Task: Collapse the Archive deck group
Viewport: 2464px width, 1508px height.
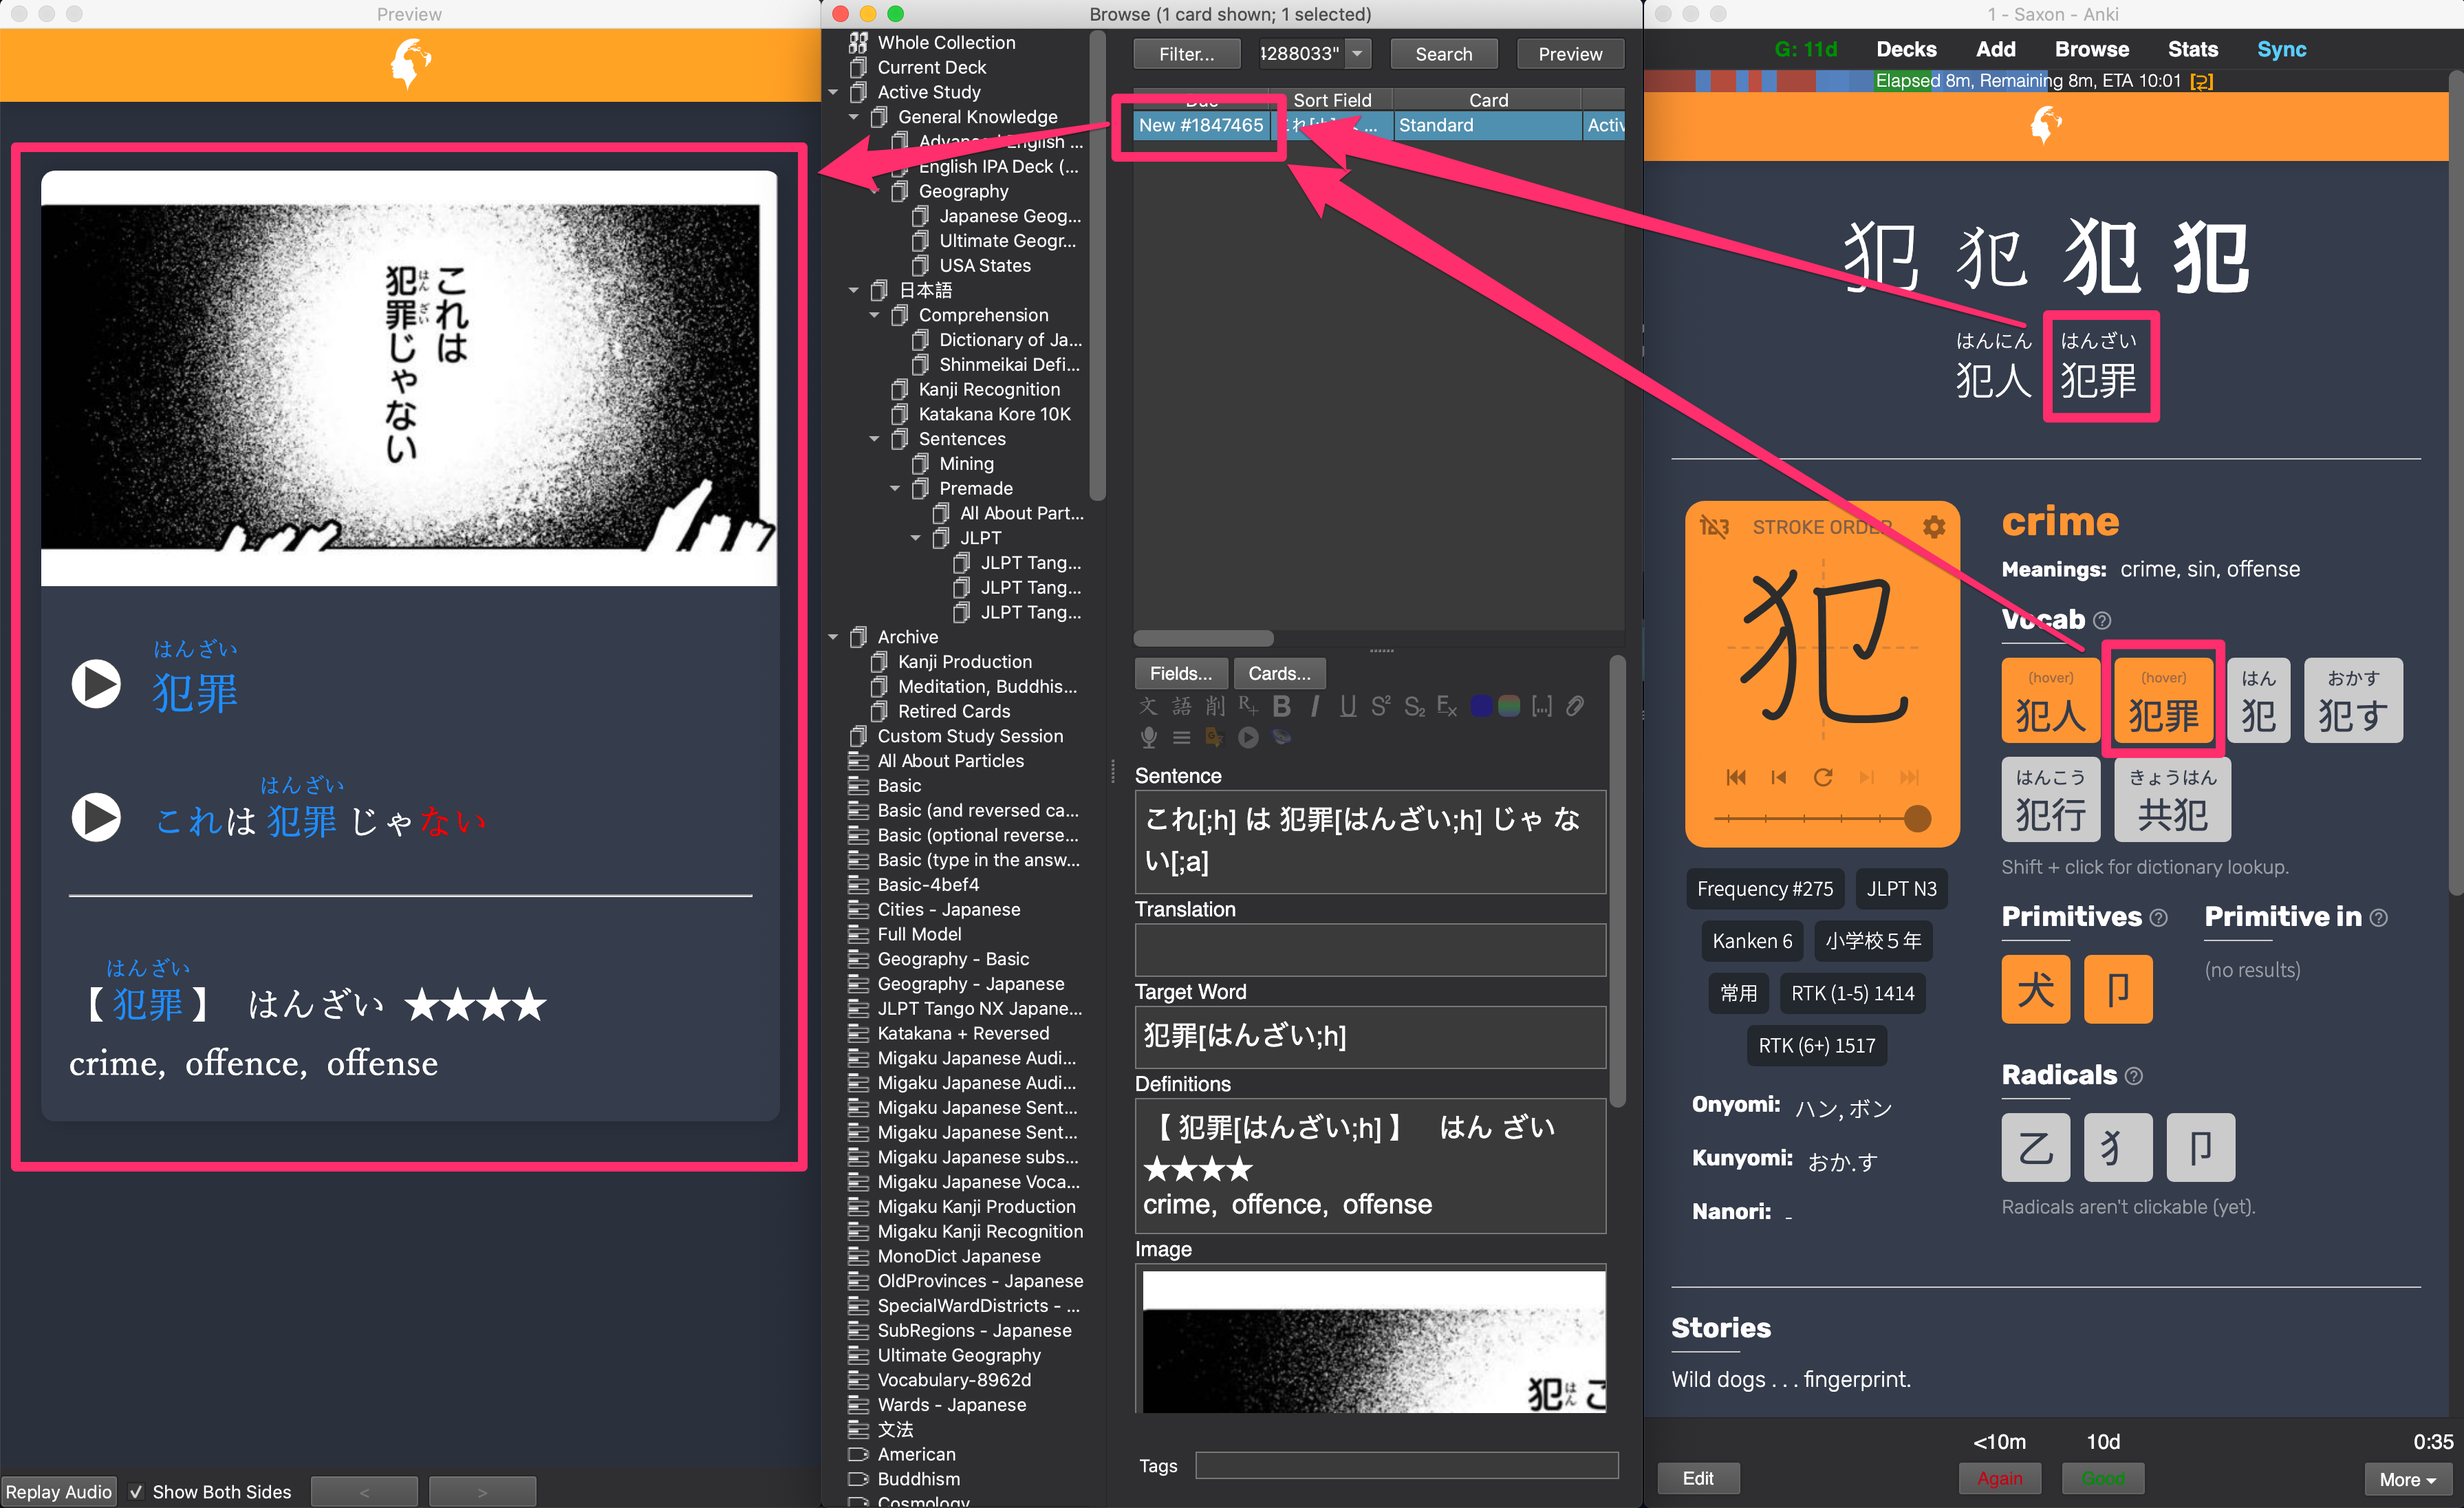Action: pos(833,637)
